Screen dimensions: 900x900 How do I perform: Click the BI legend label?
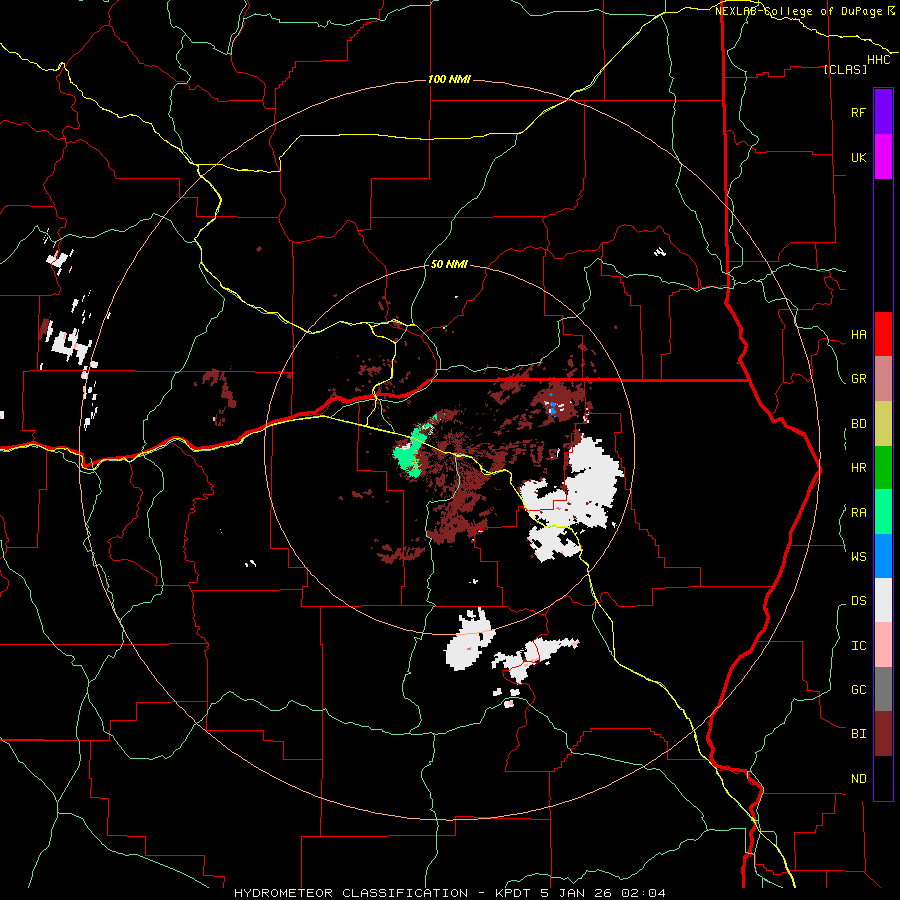tap(858, 734)
